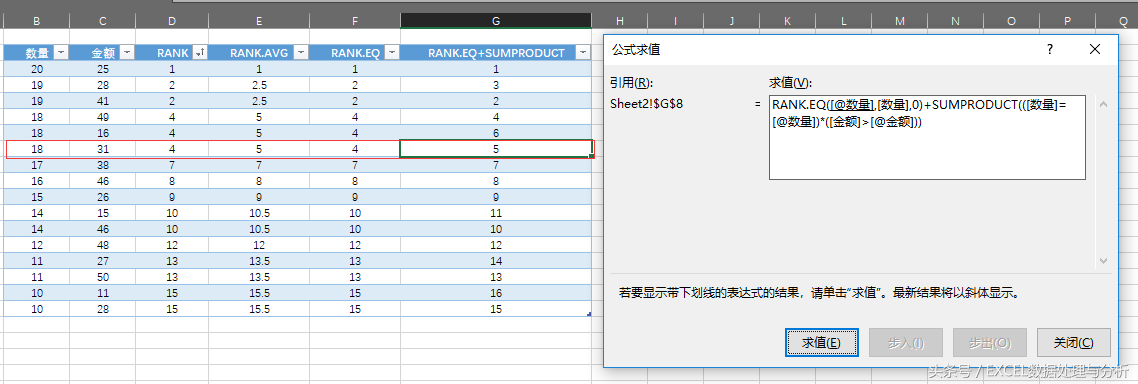Click 数量 cell with value 17
Viewport: 1138px width, 384px height.
[x=36, y=165]
